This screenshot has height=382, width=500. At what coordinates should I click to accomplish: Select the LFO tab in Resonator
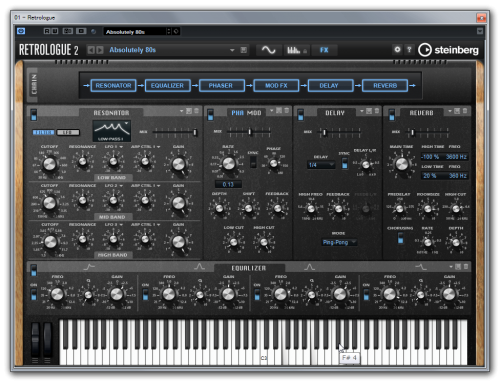coord(68,132)
